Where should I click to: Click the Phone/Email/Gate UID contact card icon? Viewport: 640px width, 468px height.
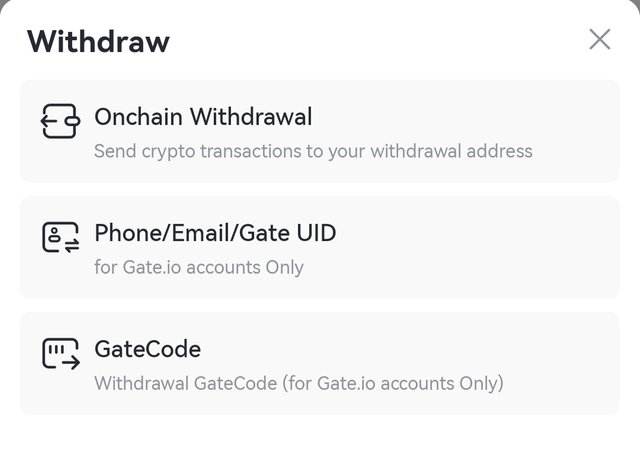61,237
